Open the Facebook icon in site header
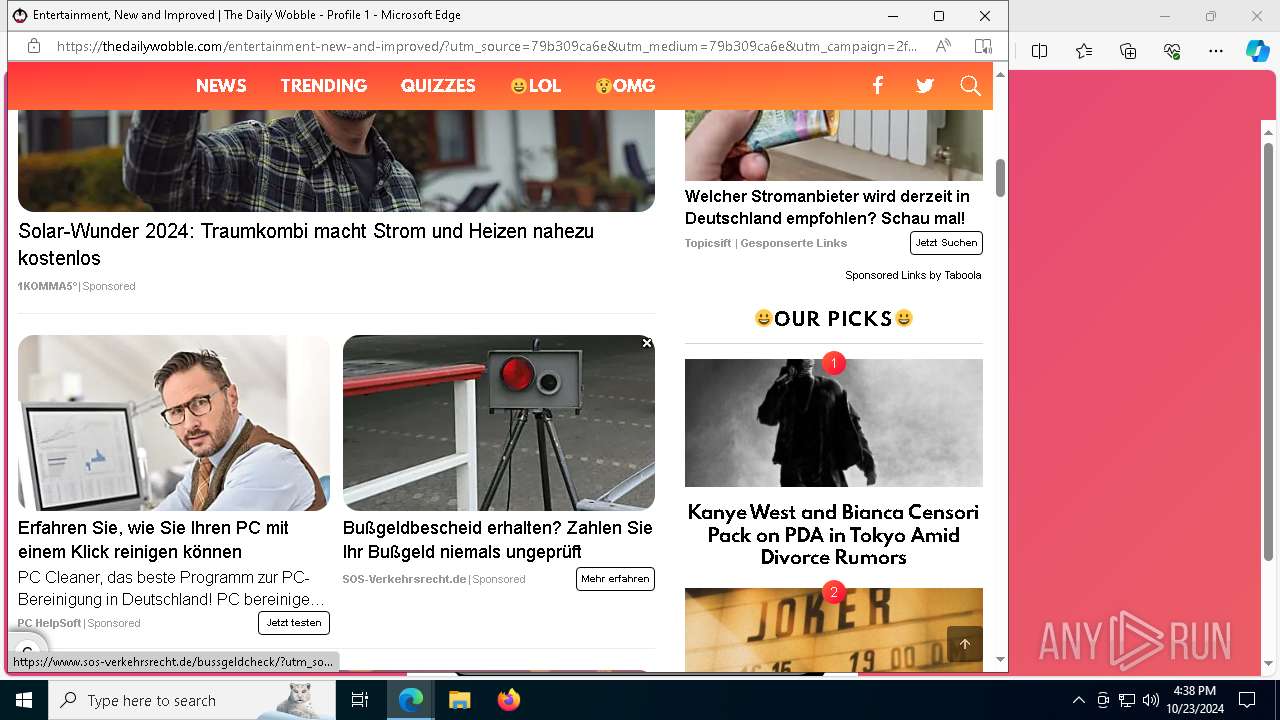The height and width of the screenshot is (720, 1280). (877, 86)
